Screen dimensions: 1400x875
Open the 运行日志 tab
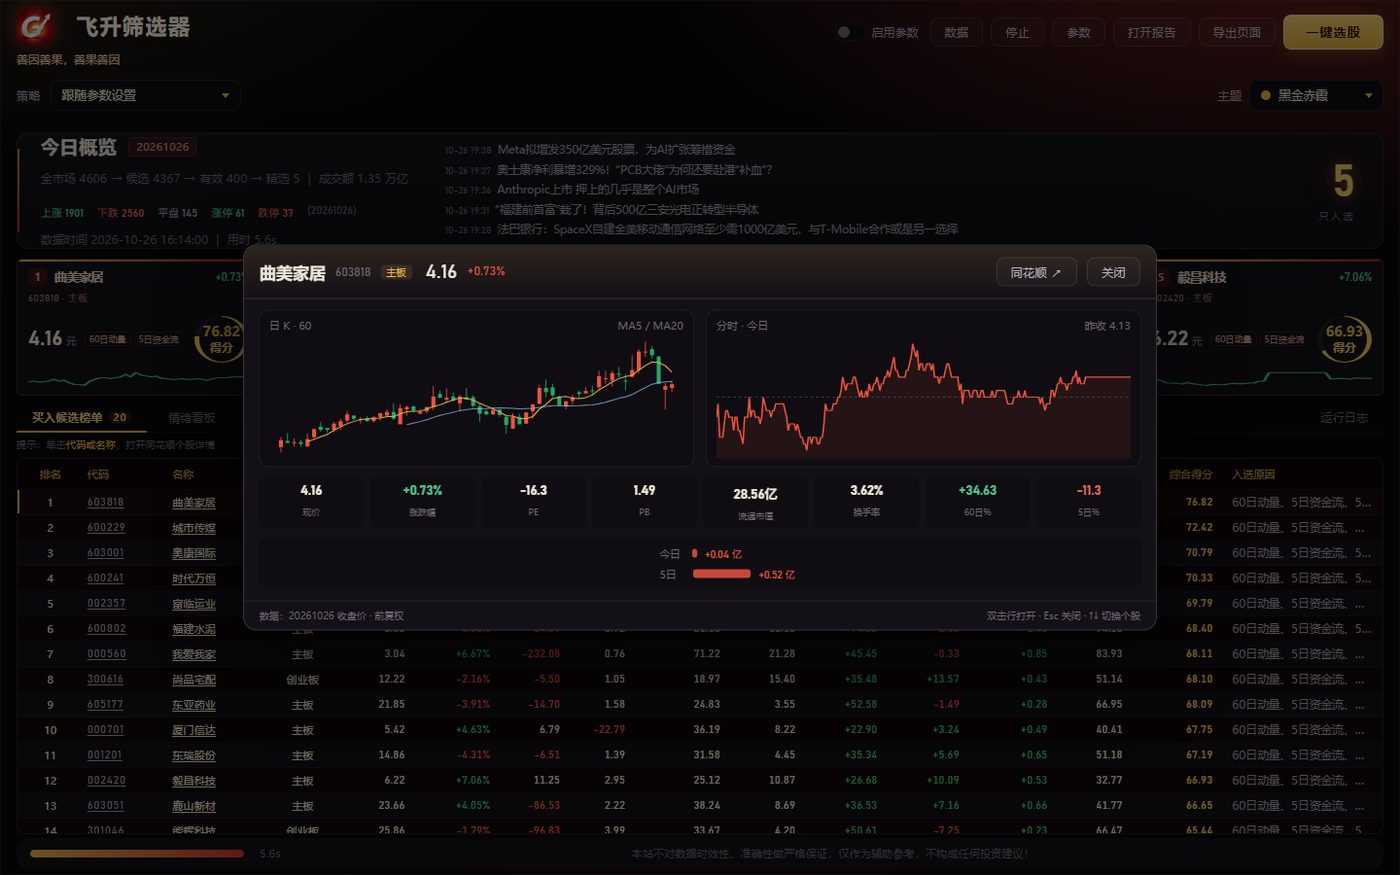pos(1343,418)
